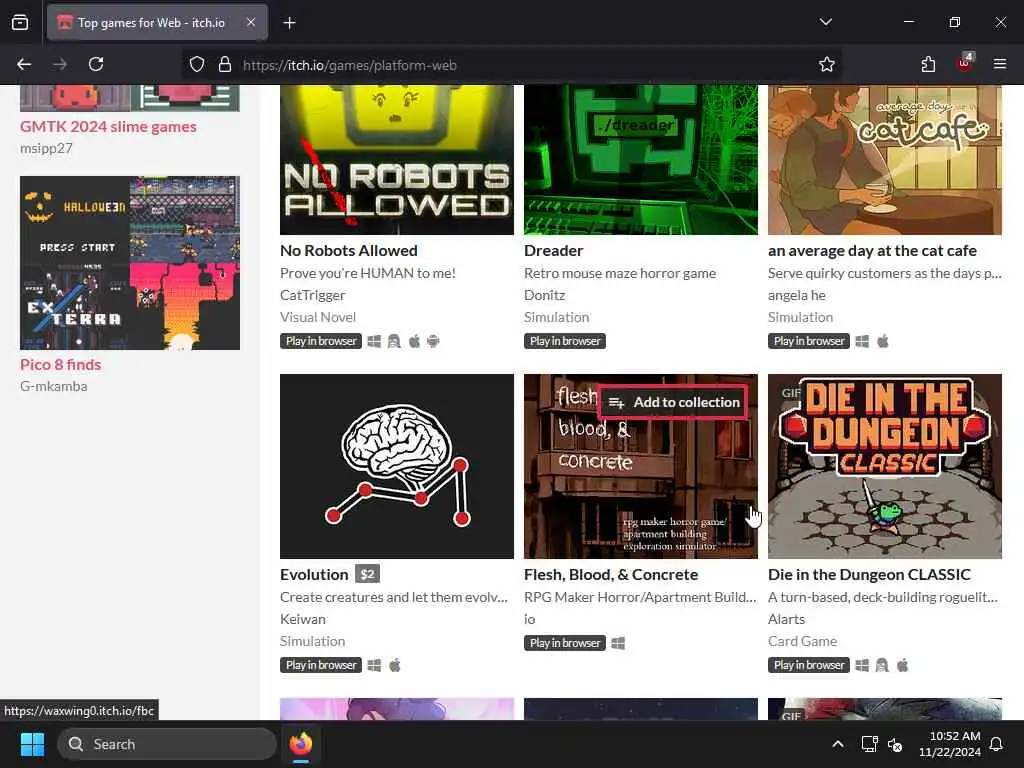This screenshot has height=768, width=1024.
Task: Go back with the browser back arrow
Action: point(24,64)
